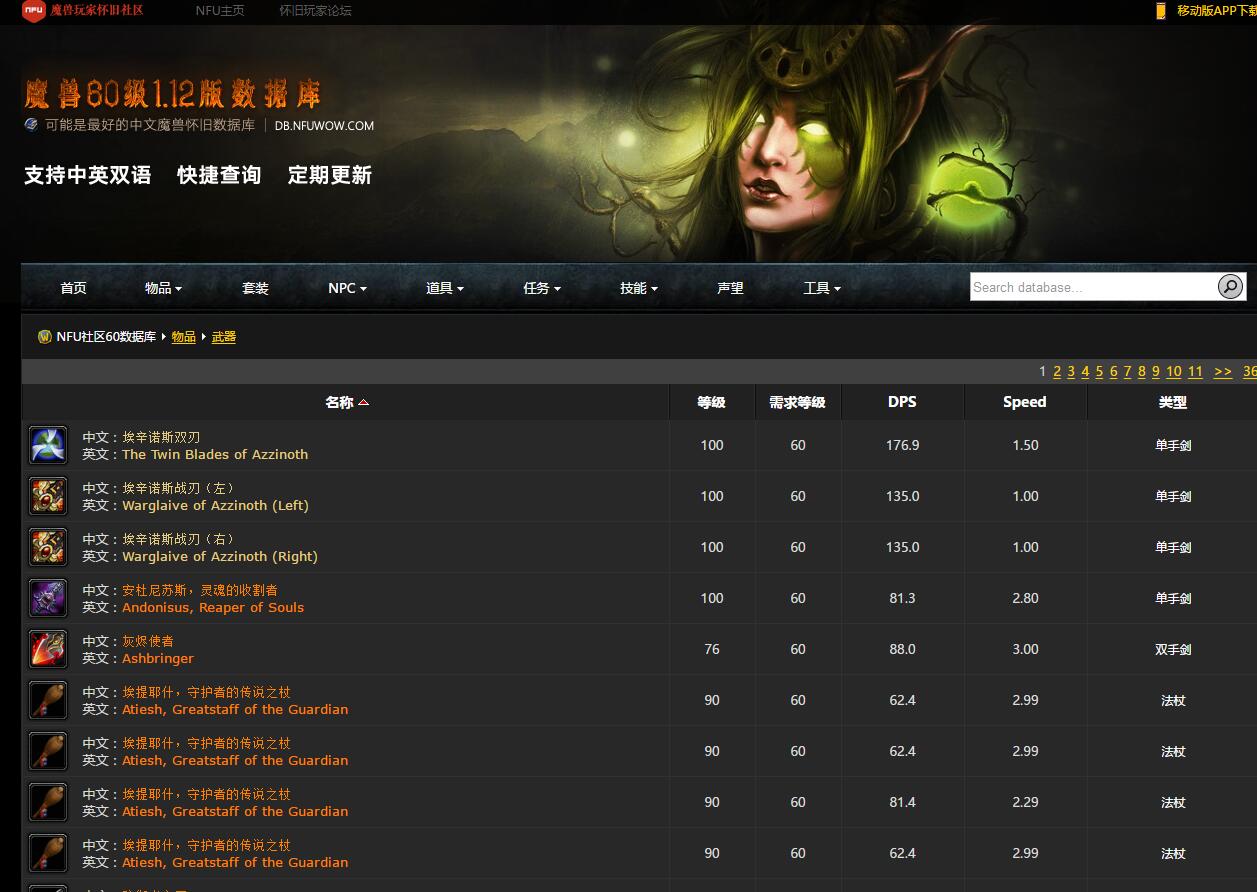The height and width of the screenshot is (892, 1257).
Task: Click the Ashbringer sword icon
Action: click(48, 649)
